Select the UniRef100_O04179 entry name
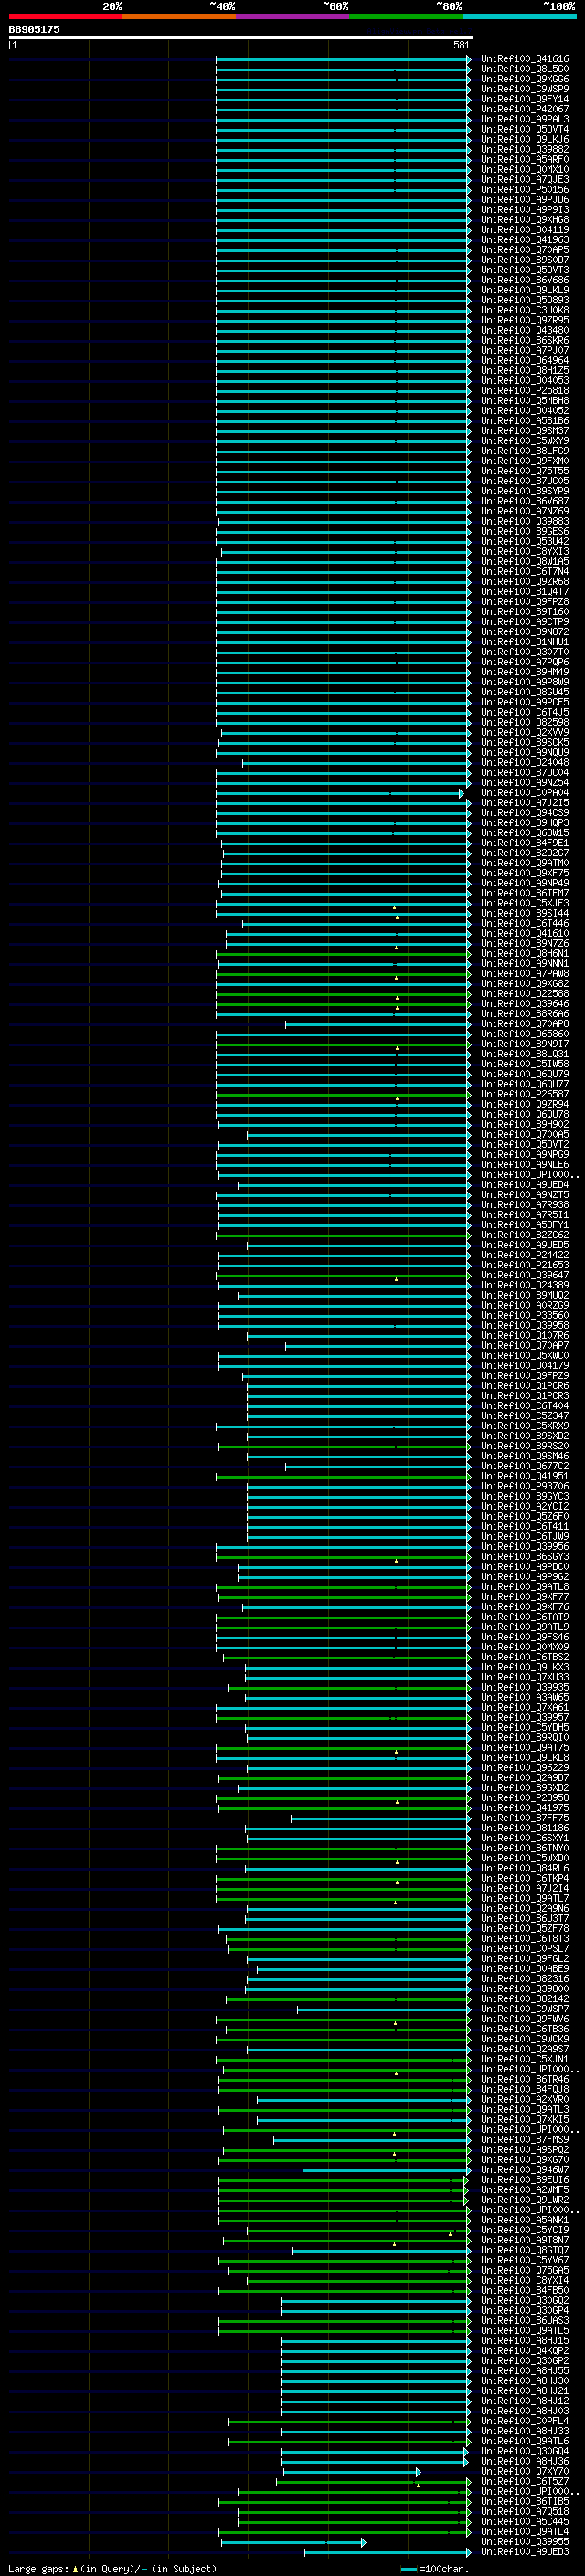 525,1365
